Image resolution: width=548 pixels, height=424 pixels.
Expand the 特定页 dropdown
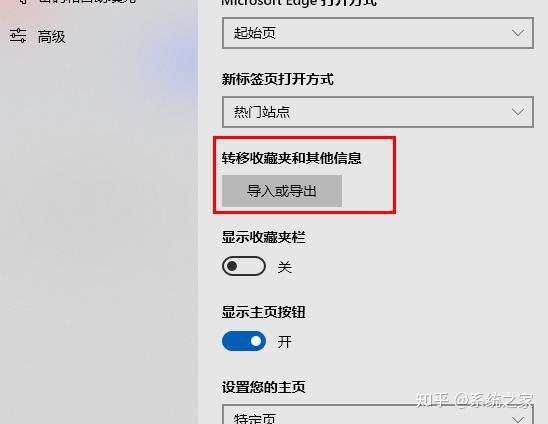(x=378, y=415)
